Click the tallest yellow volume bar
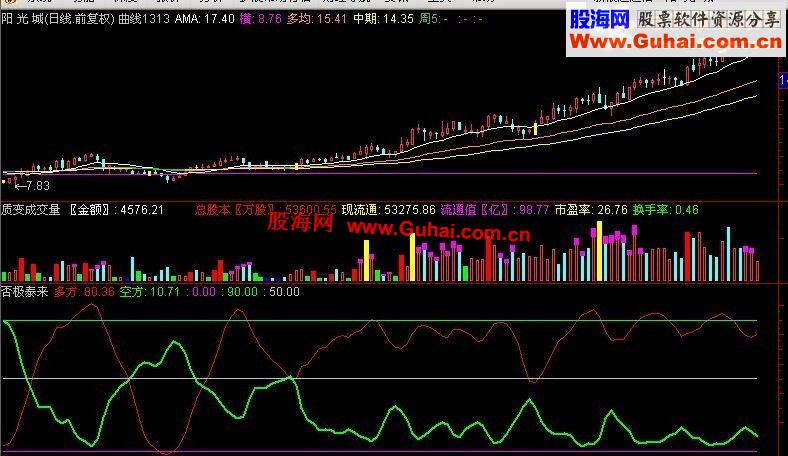This screenshot has width=788, height=456. coord(599,251)
